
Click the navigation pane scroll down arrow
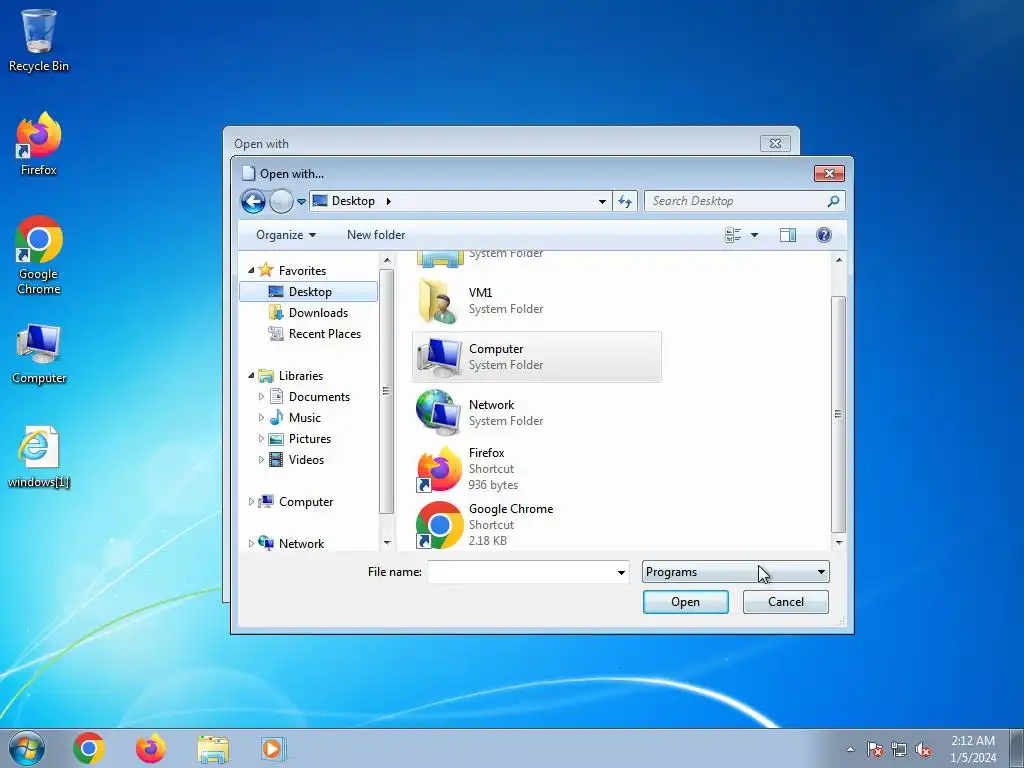387,543
